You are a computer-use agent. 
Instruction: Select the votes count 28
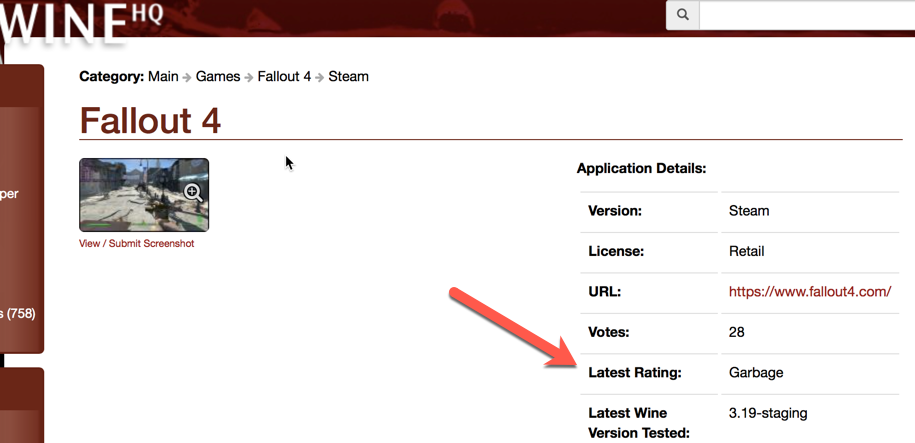tap(736, 332)
